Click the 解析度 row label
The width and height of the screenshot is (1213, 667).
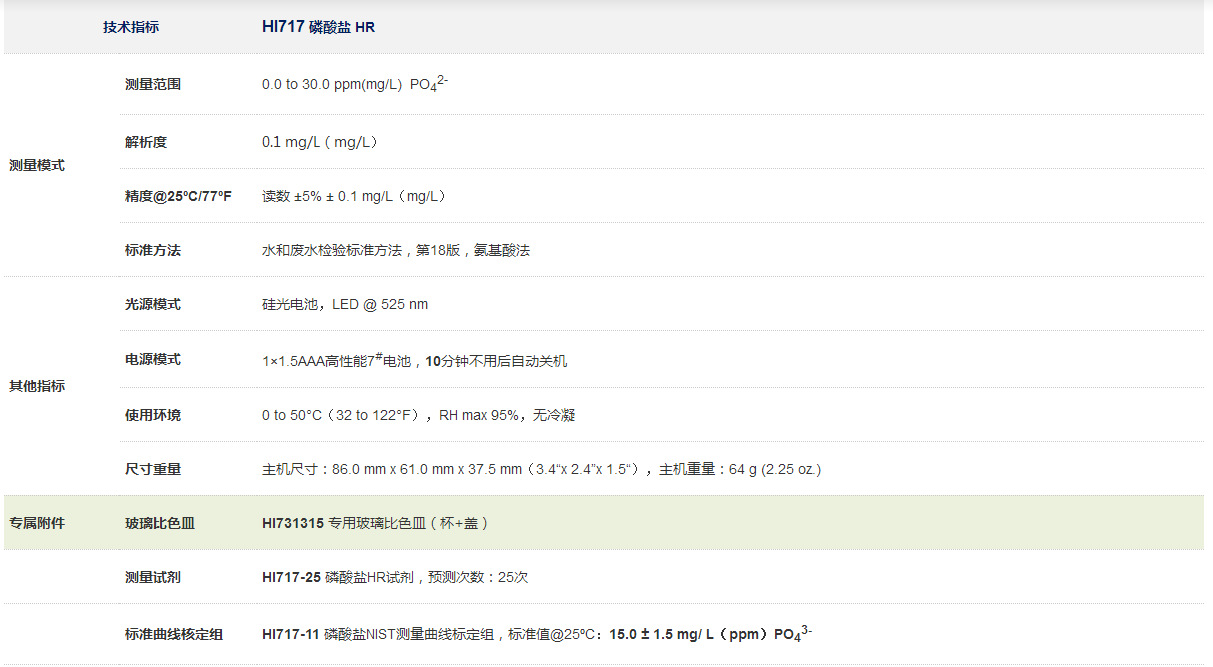coord(146,142)
